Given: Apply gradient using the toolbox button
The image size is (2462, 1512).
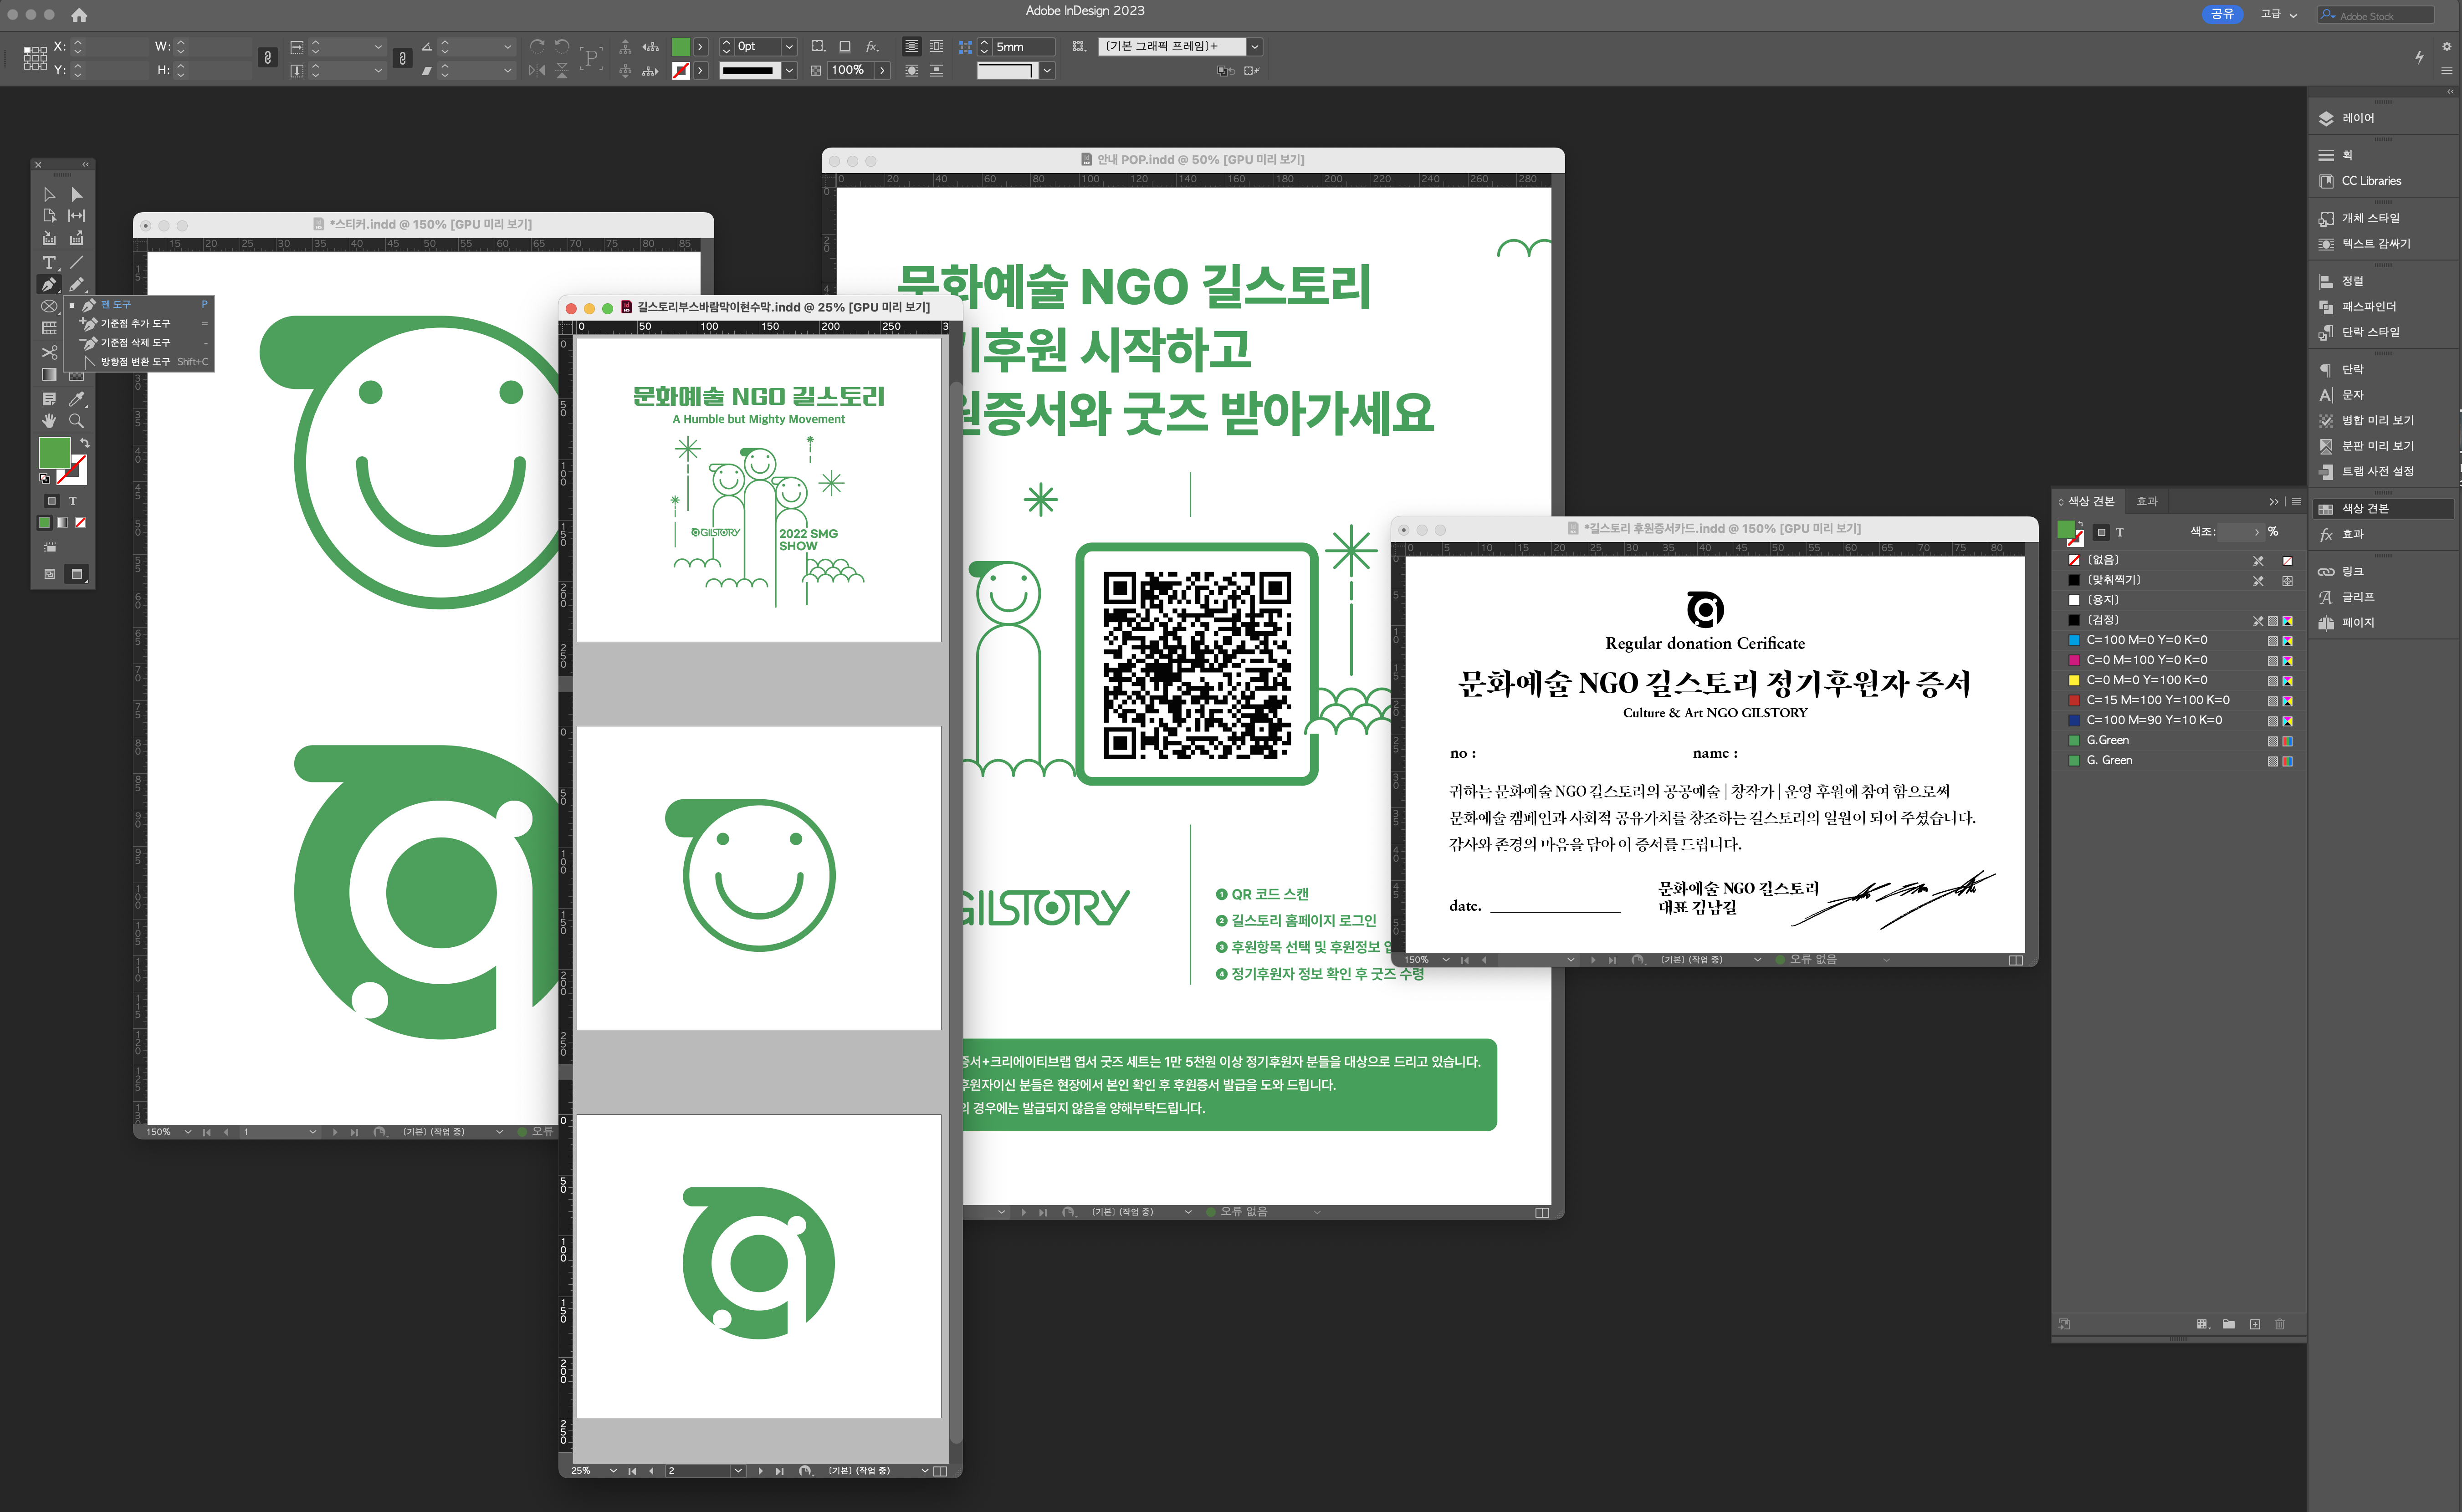Looking at the screenshot, I should [62, 522].
